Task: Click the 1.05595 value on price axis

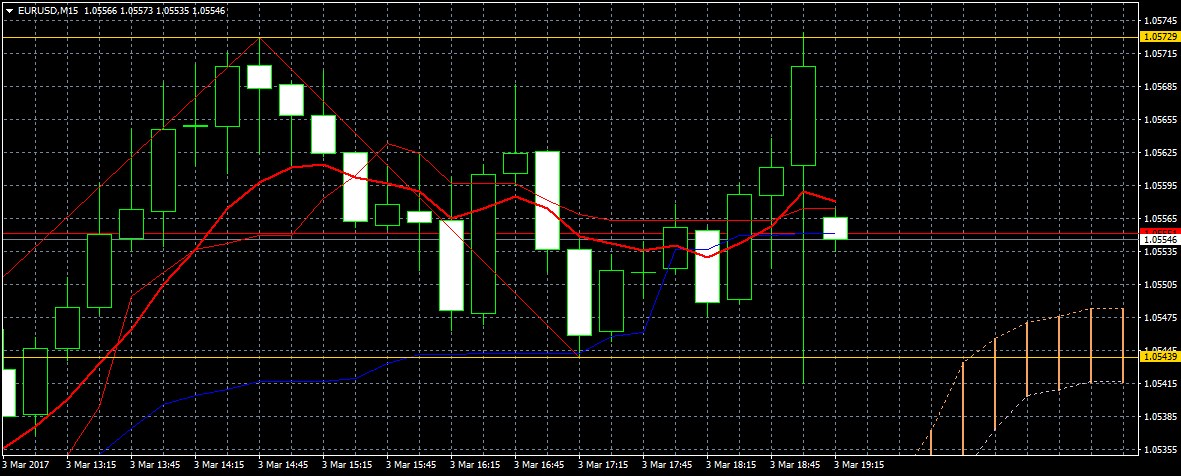Action: click(x=1160, y=185)
